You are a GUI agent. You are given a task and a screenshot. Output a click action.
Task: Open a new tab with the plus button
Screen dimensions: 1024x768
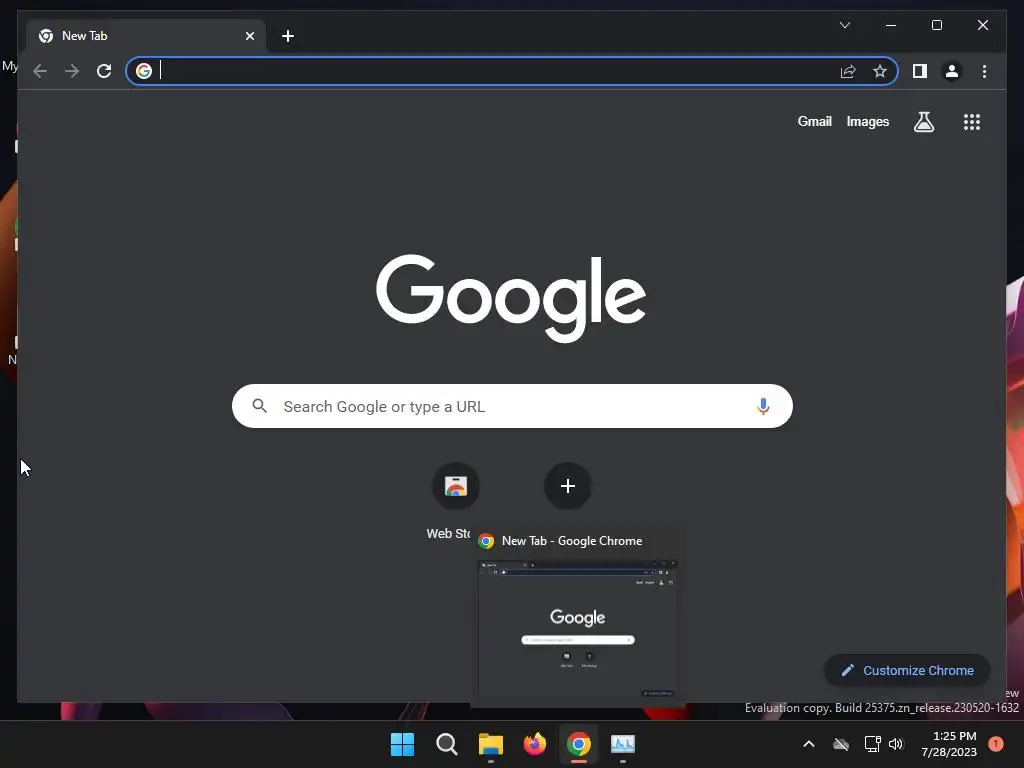coord(288,36)
